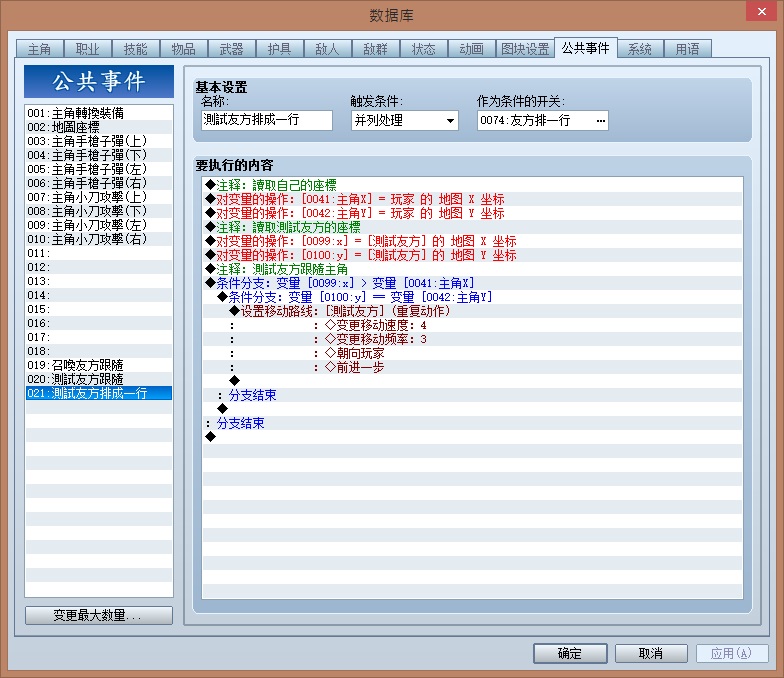Open the 职业 tab
Image resolution: width=784 pixels, height=678 pixels.
pos(88,49)
